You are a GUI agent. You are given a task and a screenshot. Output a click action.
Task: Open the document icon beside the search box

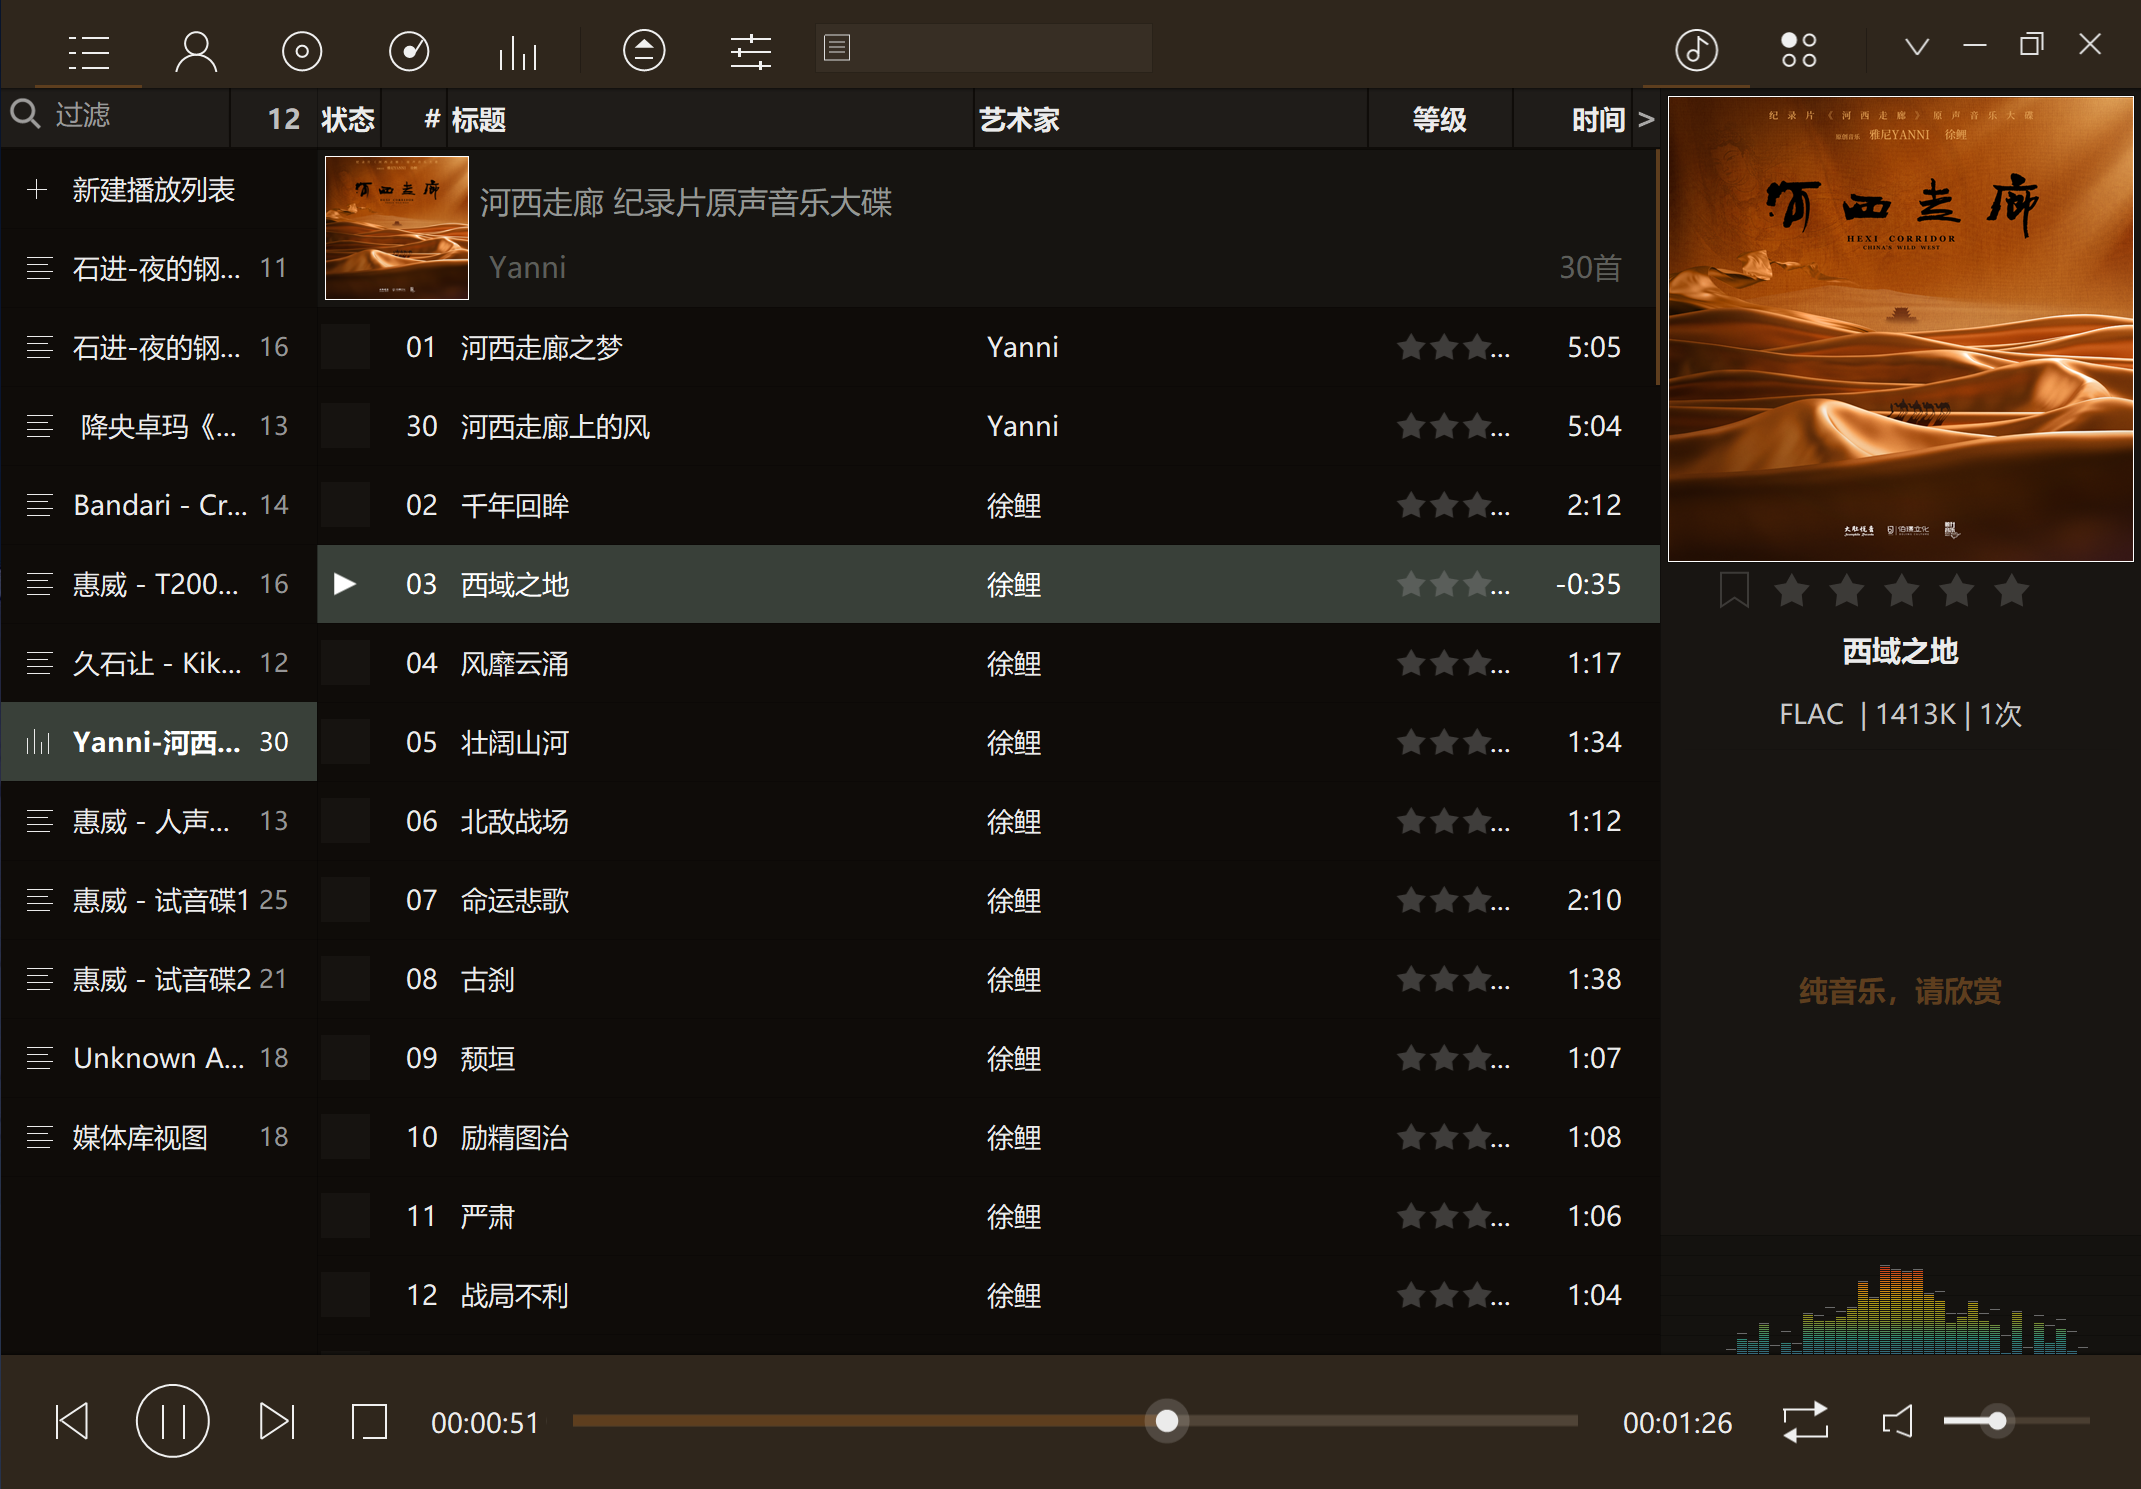[837, 47]
